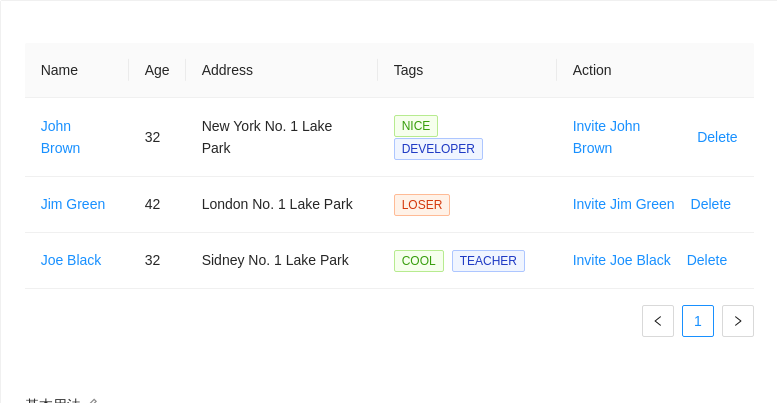Go to next page arrow
Screen dimensions: 777x403
click(x=738, y=321)
